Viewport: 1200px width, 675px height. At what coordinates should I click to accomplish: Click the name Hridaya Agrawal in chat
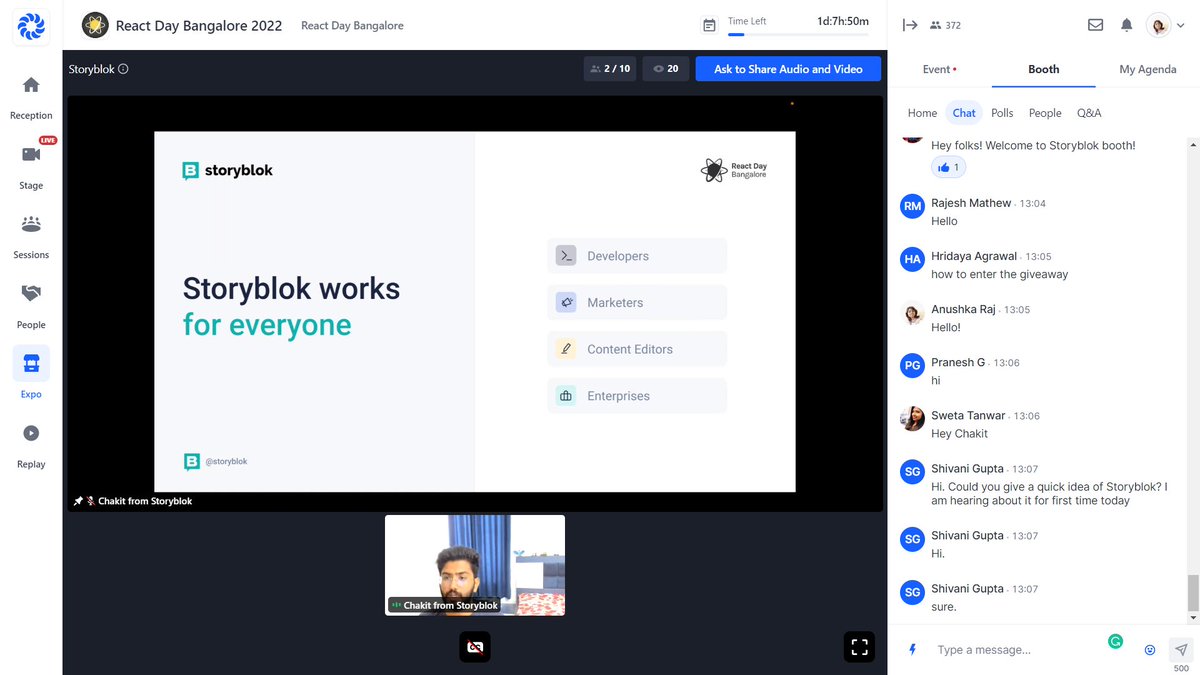click(x=974, y=256)
